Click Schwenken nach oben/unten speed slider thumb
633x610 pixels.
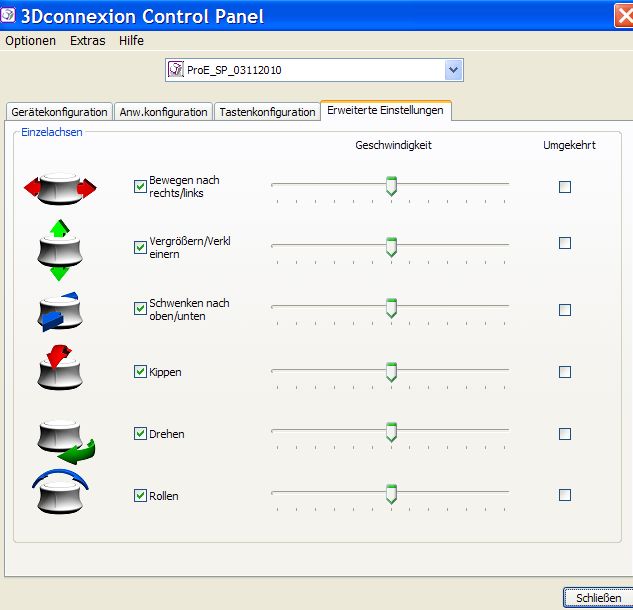click(391, 308)
